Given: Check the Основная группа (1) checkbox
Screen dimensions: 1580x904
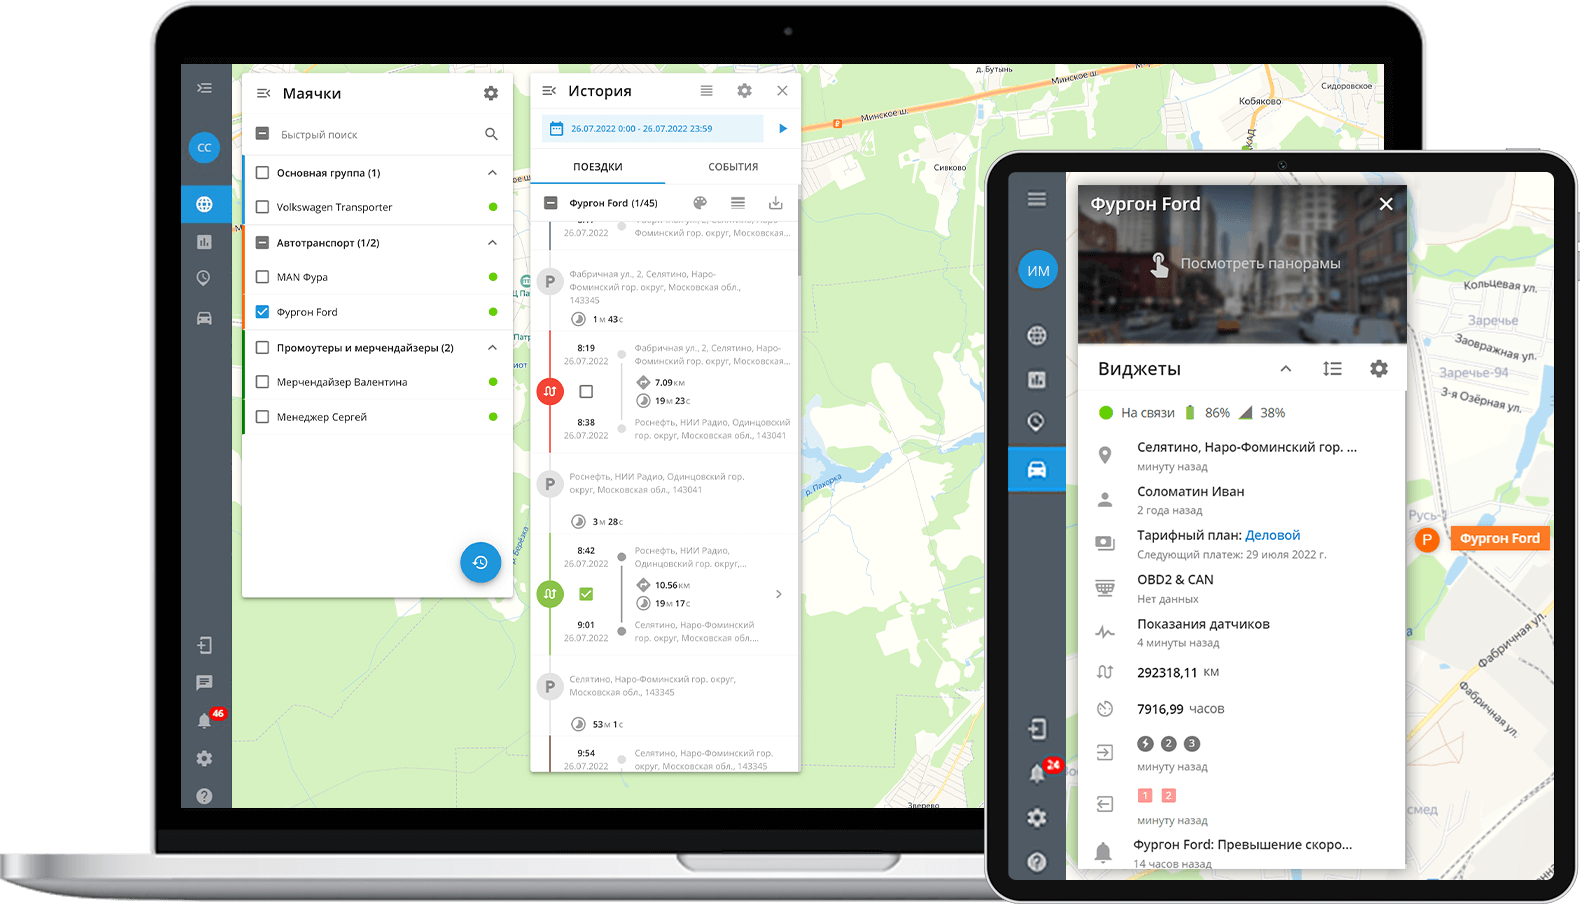Looking at the screenshot, I should (x=262, y=173).
